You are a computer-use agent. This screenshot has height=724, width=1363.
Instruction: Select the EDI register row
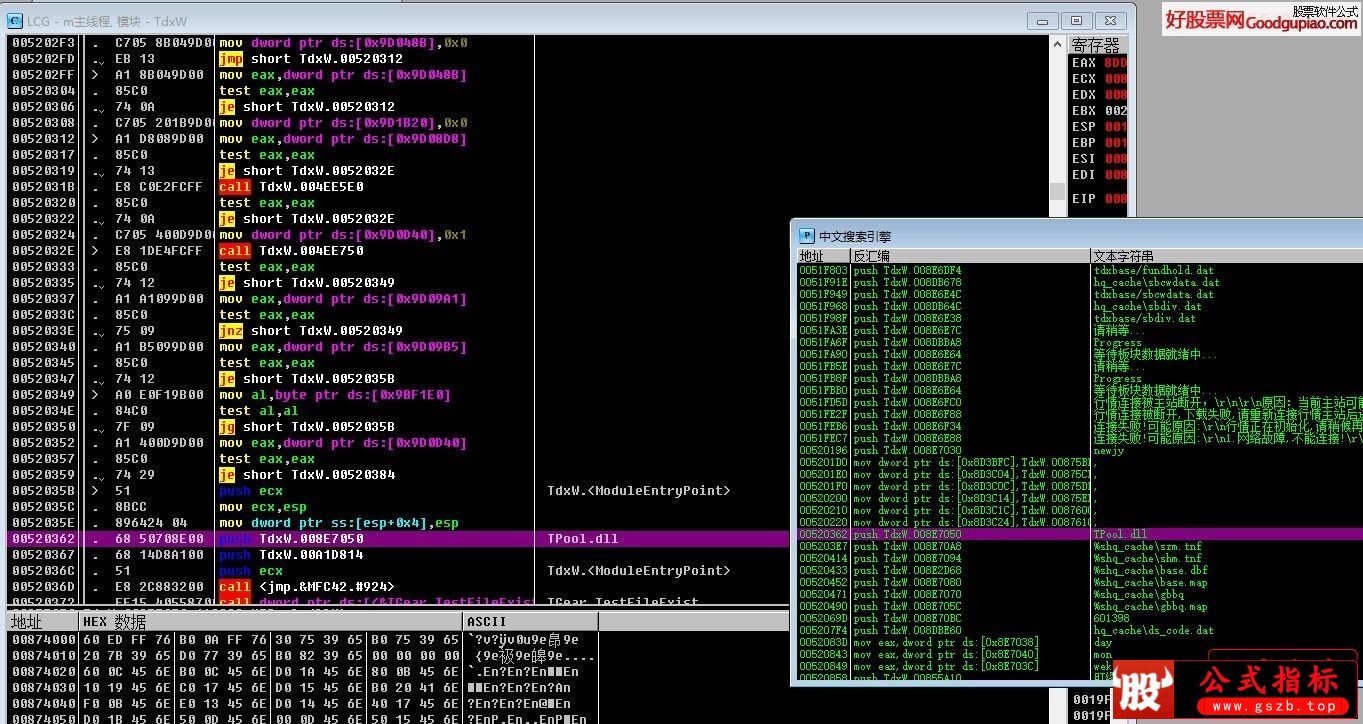tap(1098, 174)
